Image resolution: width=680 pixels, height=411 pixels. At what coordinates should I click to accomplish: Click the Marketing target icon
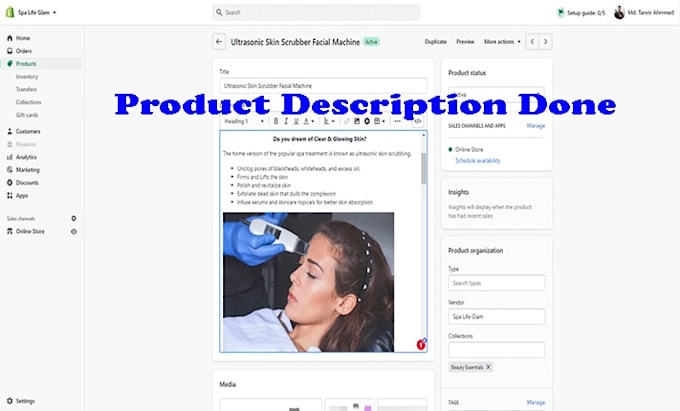(10, 170)
